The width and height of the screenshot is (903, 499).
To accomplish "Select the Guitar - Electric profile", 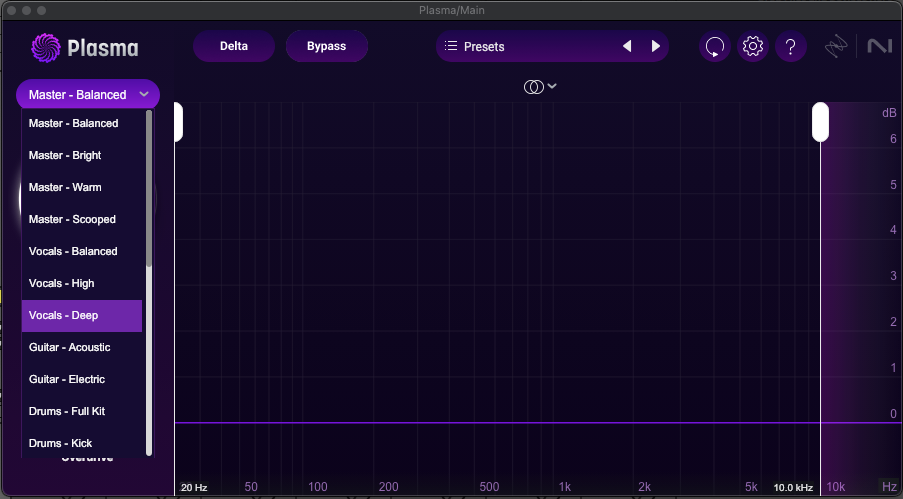I will [x=82, y=379].
